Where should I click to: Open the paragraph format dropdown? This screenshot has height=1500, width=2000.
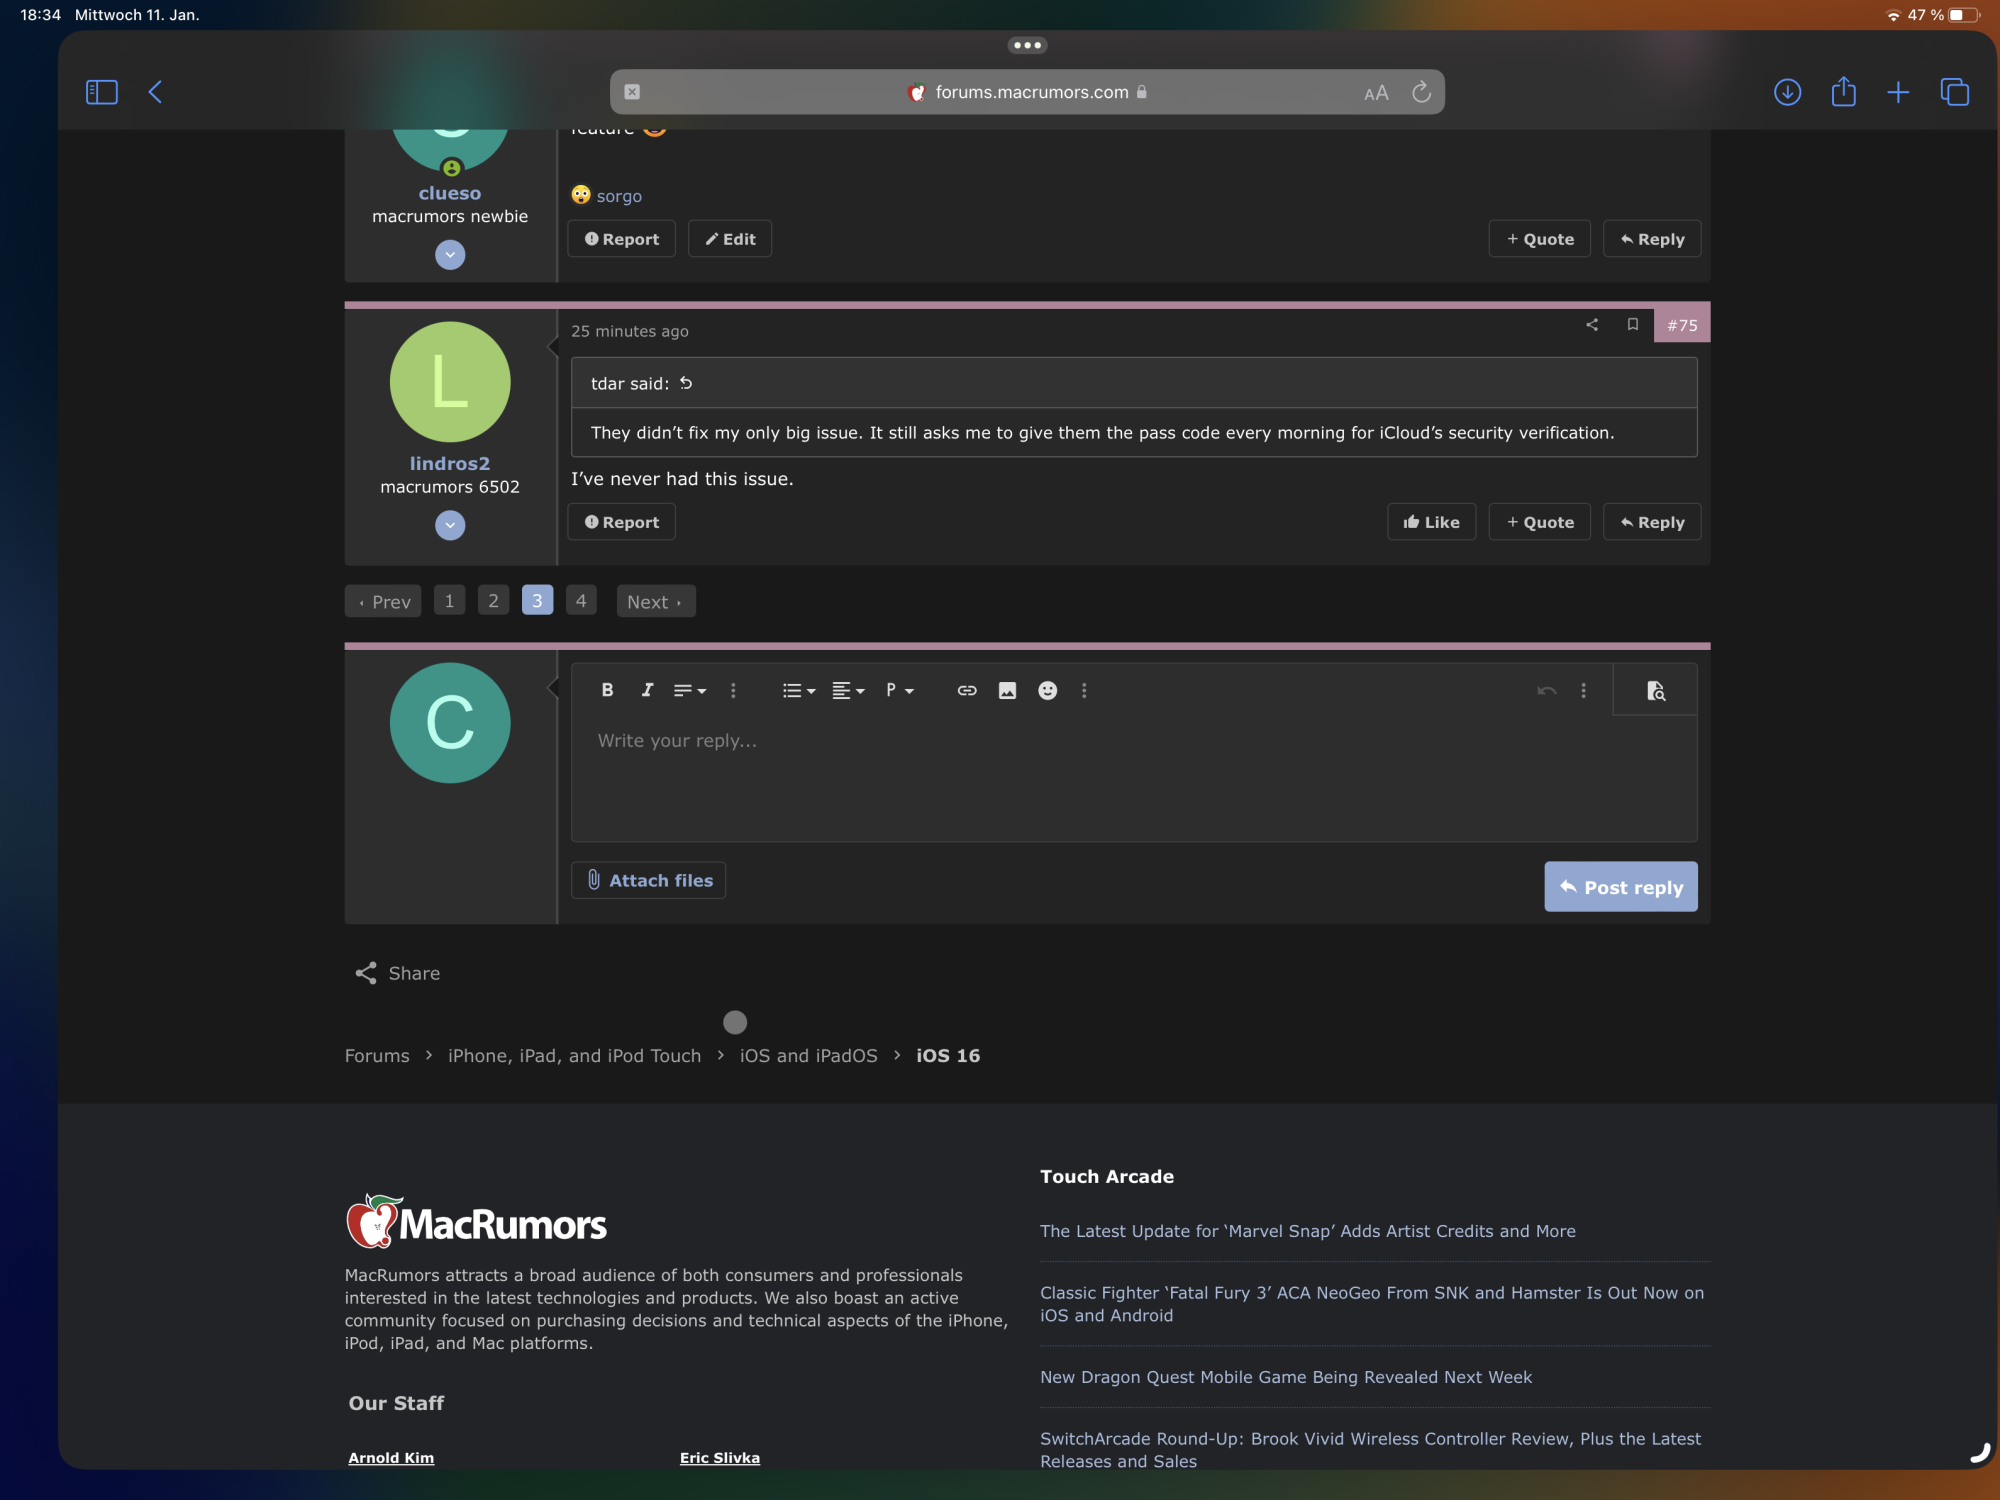coord(900,690)
